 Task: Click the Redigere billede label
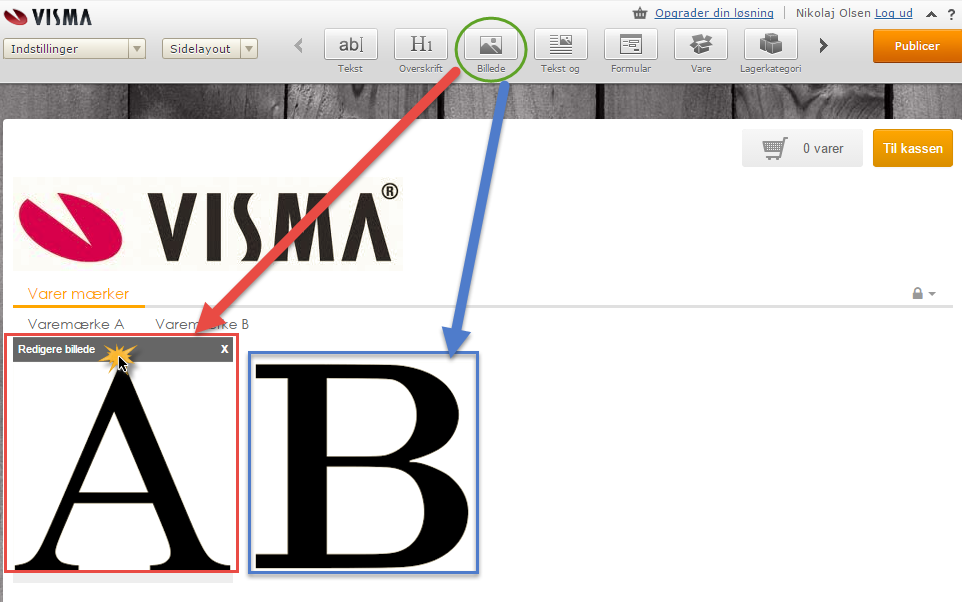pyautogui.click(x=56, y=349)
